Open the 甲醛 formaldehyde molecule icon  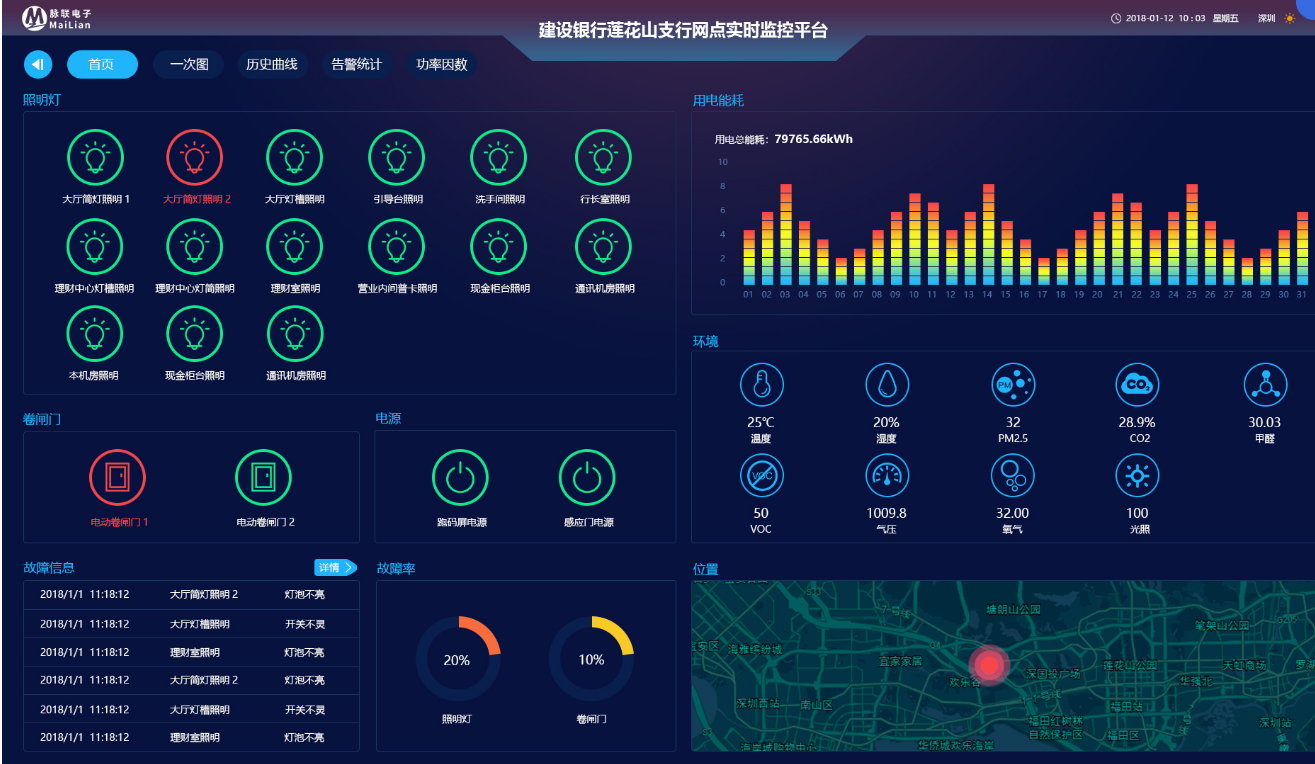pyautogui.click(x=1264, y=385)
